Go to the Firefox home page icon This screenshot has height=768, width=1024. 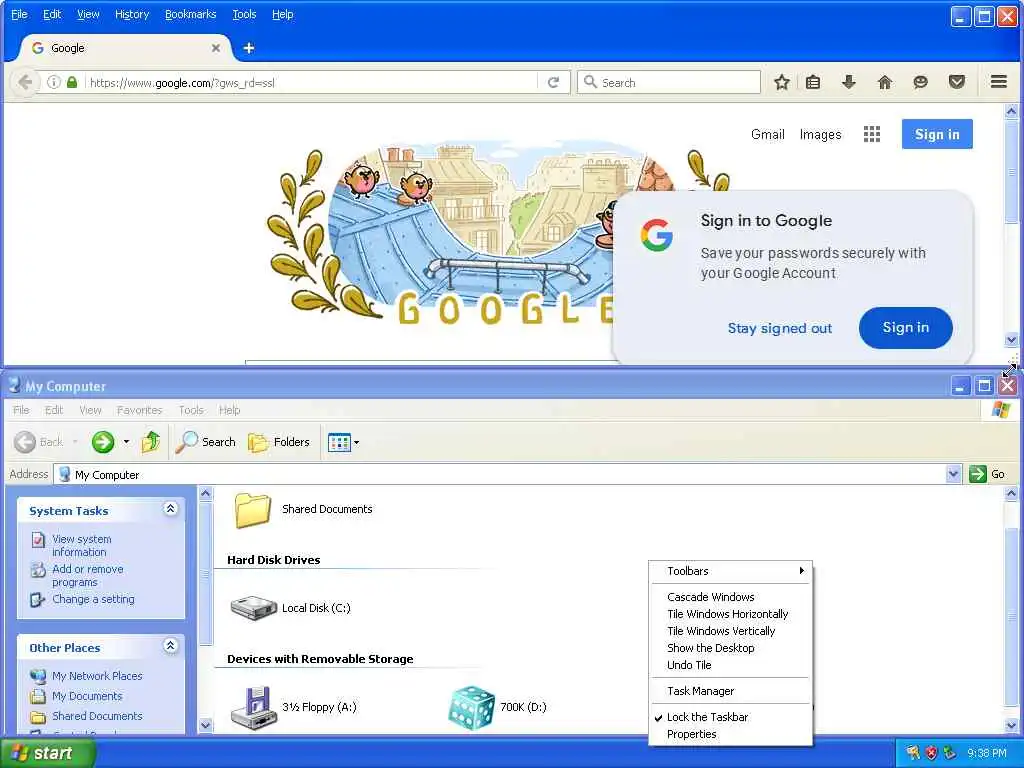[885, 82]
